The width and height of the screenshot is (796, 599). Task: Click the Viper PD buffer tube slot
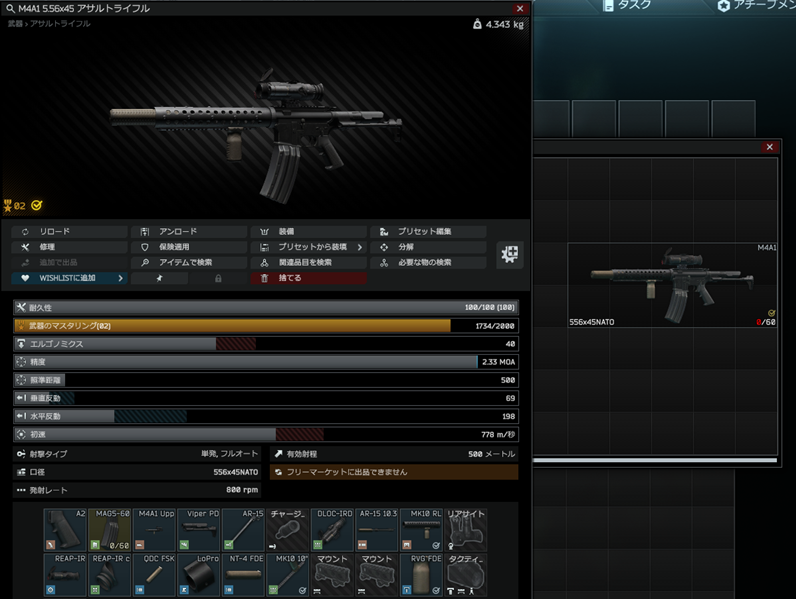(199, 529)
